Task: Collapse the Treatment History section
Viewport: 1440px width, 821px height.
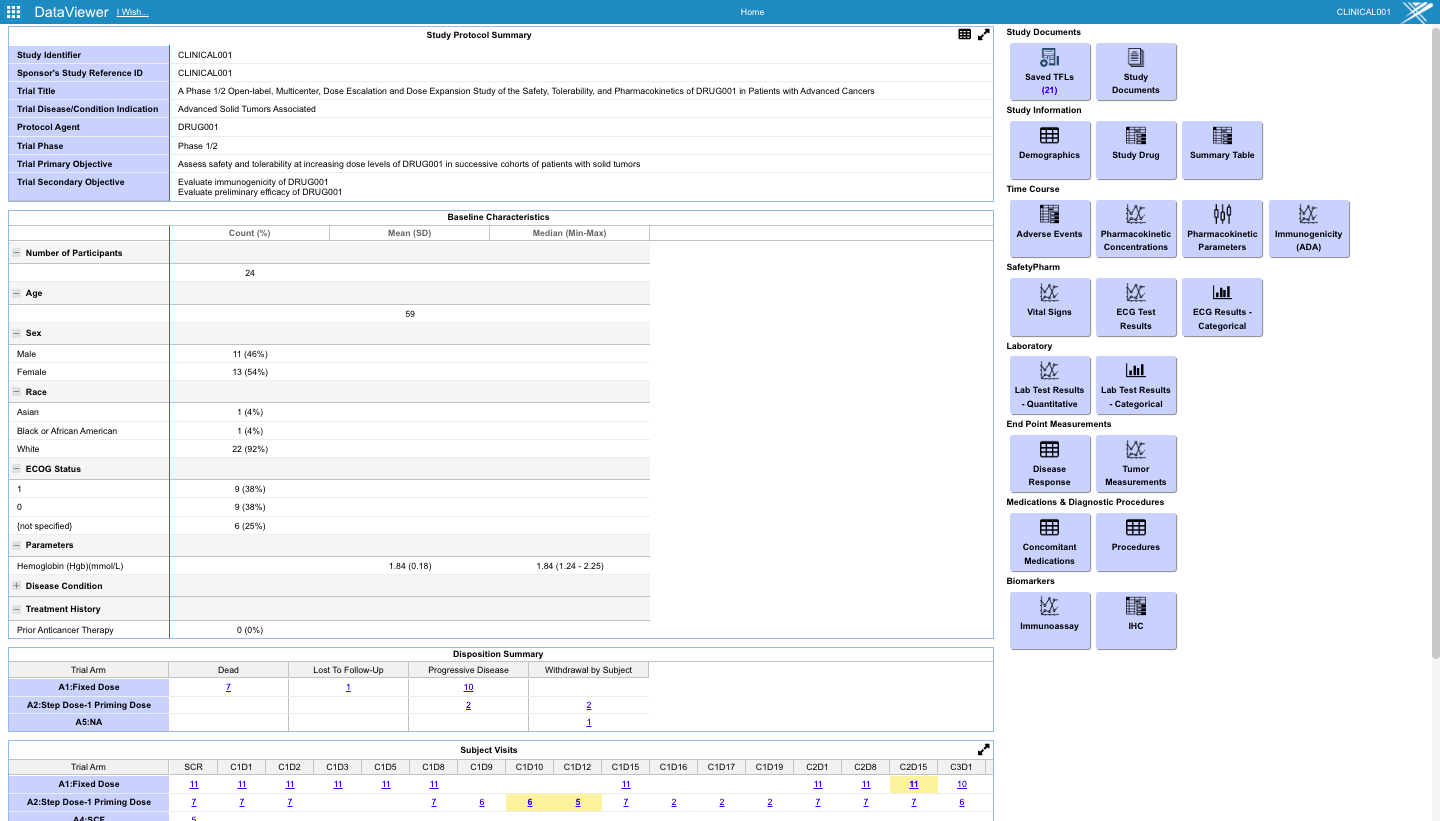Action: [x=16, y=608]
